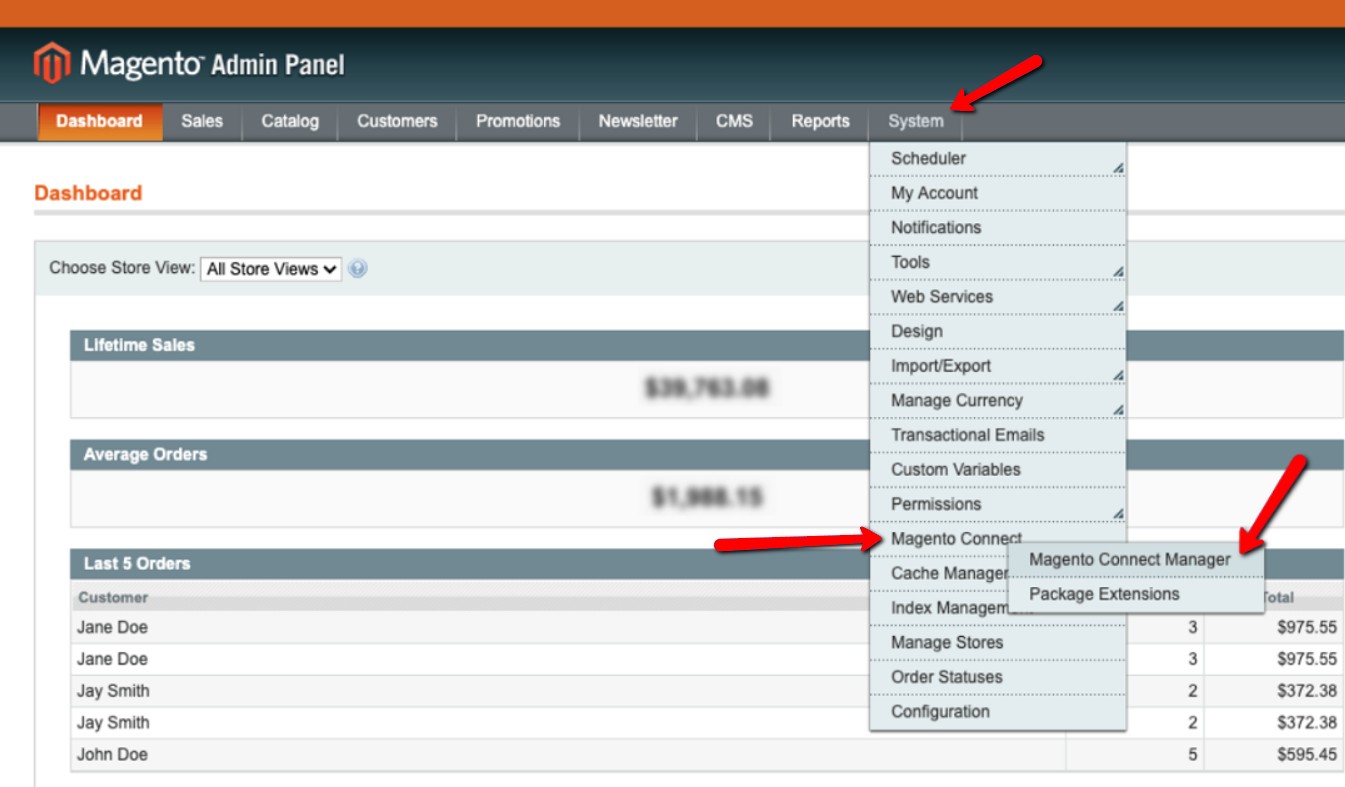Open the Promotions menu
The image size is (1345, 787).
point(518,122)
